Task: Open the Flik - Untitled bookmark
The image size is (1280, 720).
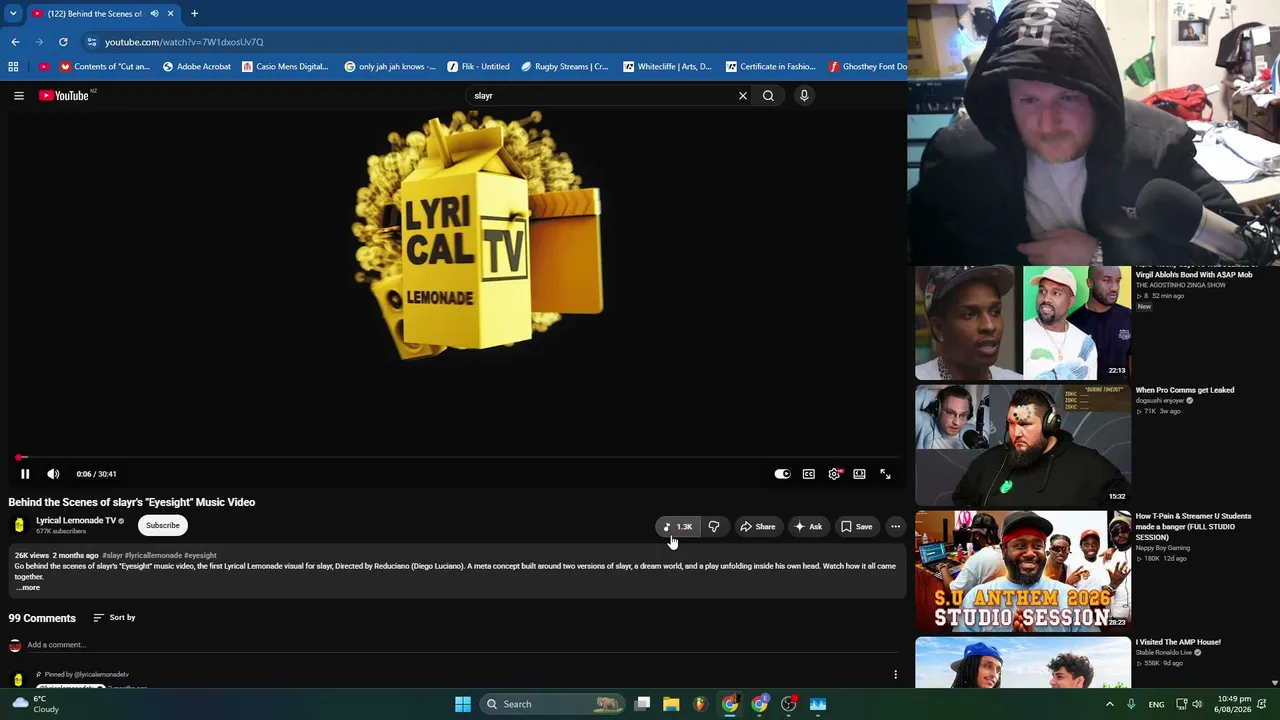Action: pos(479,67)
